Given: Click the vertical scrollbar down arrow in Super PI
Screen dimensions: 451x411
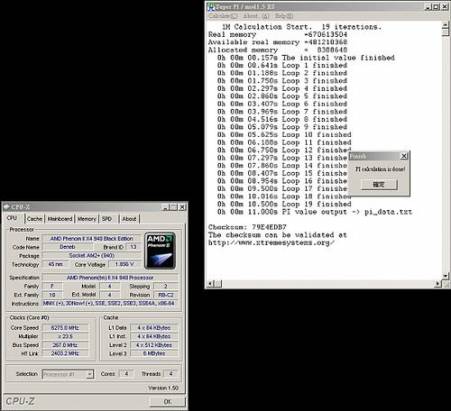Looking at the screenshot, I should (445, 276).
